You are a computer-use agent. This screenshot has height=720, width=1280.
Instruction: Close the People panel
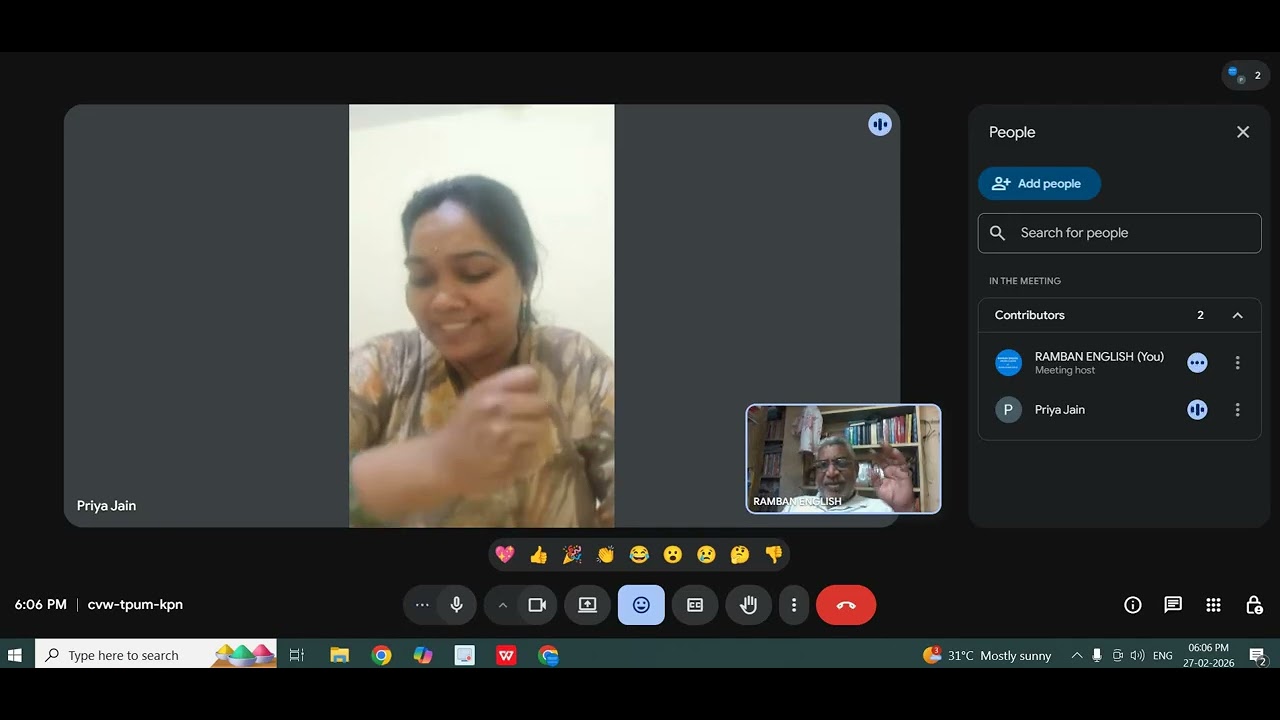(x=1243, y=132)
